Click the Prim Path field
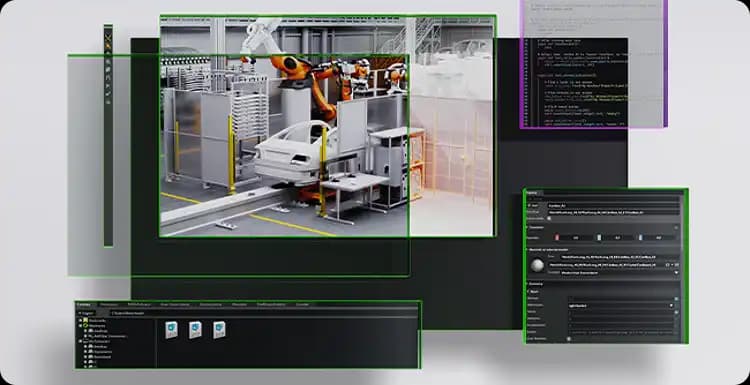The height and width of the screenshot is (385, 750). [x=613, y=212]
